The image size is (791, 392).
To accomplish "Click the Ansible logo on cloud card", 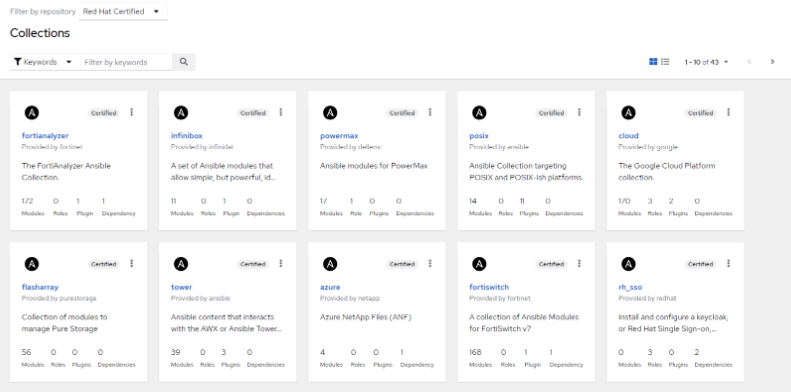I will point(628,113).
